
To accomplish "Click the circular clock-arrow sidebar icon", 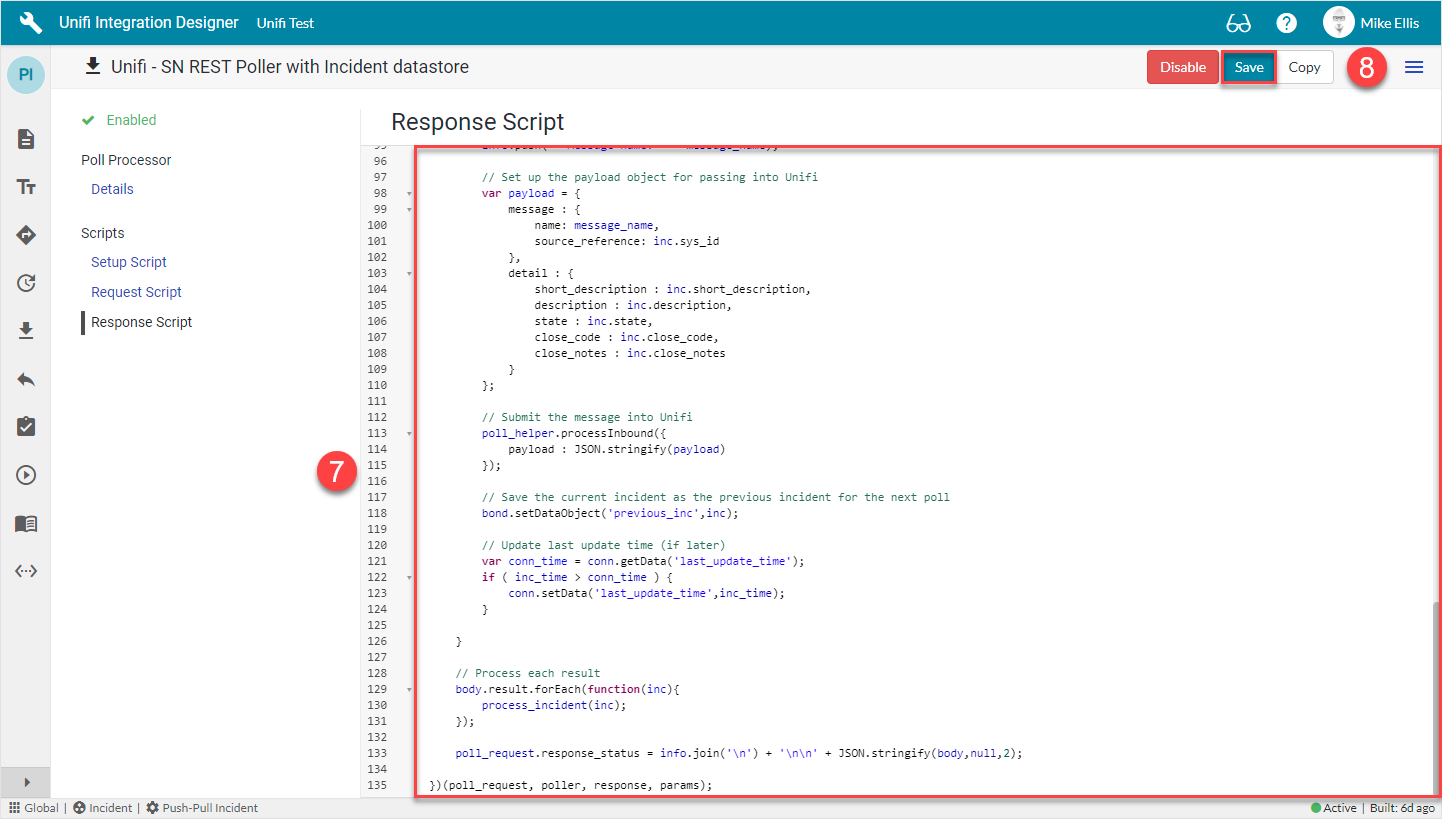I will (26, 283).
